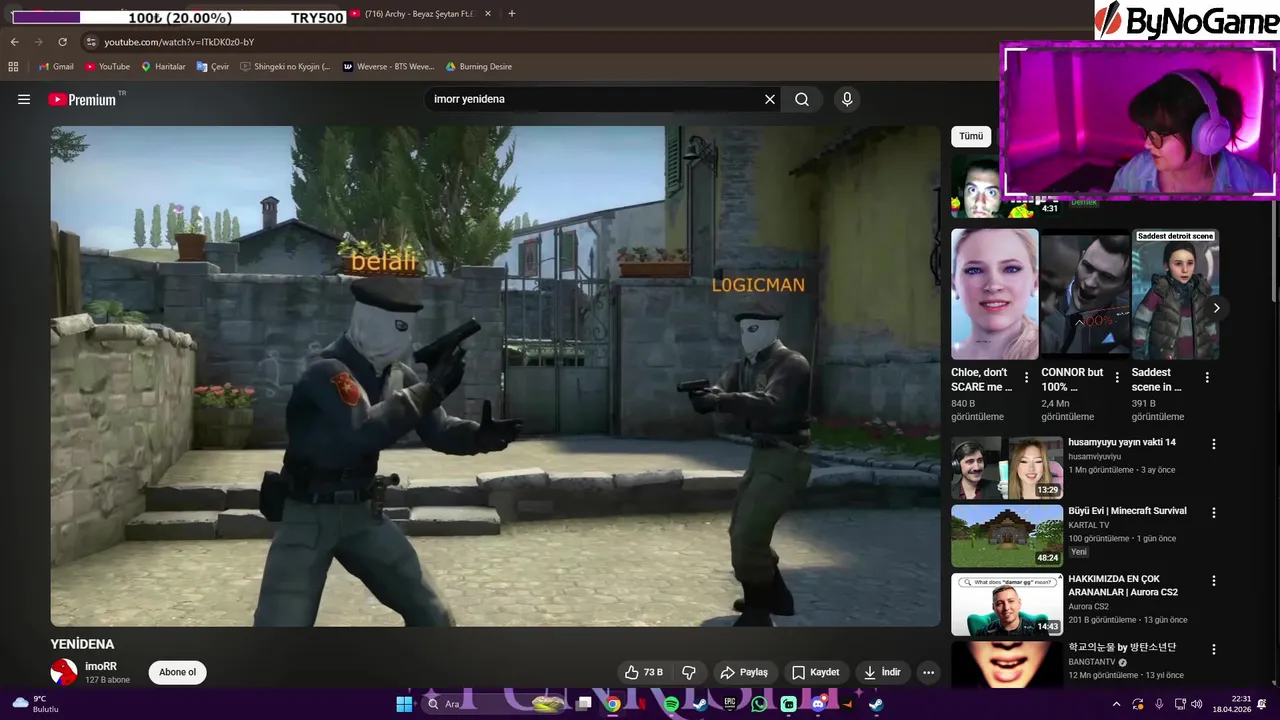Open options for Saddest scene short
This screenshot has height=720, width=1280.
pyautogui.click(x=1207, y=378)
